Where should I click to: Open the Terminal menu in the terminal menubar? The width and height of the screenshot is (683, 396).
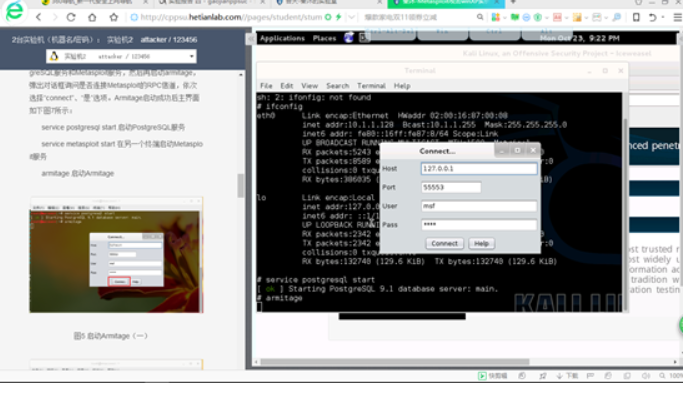[x=371, y=86]
